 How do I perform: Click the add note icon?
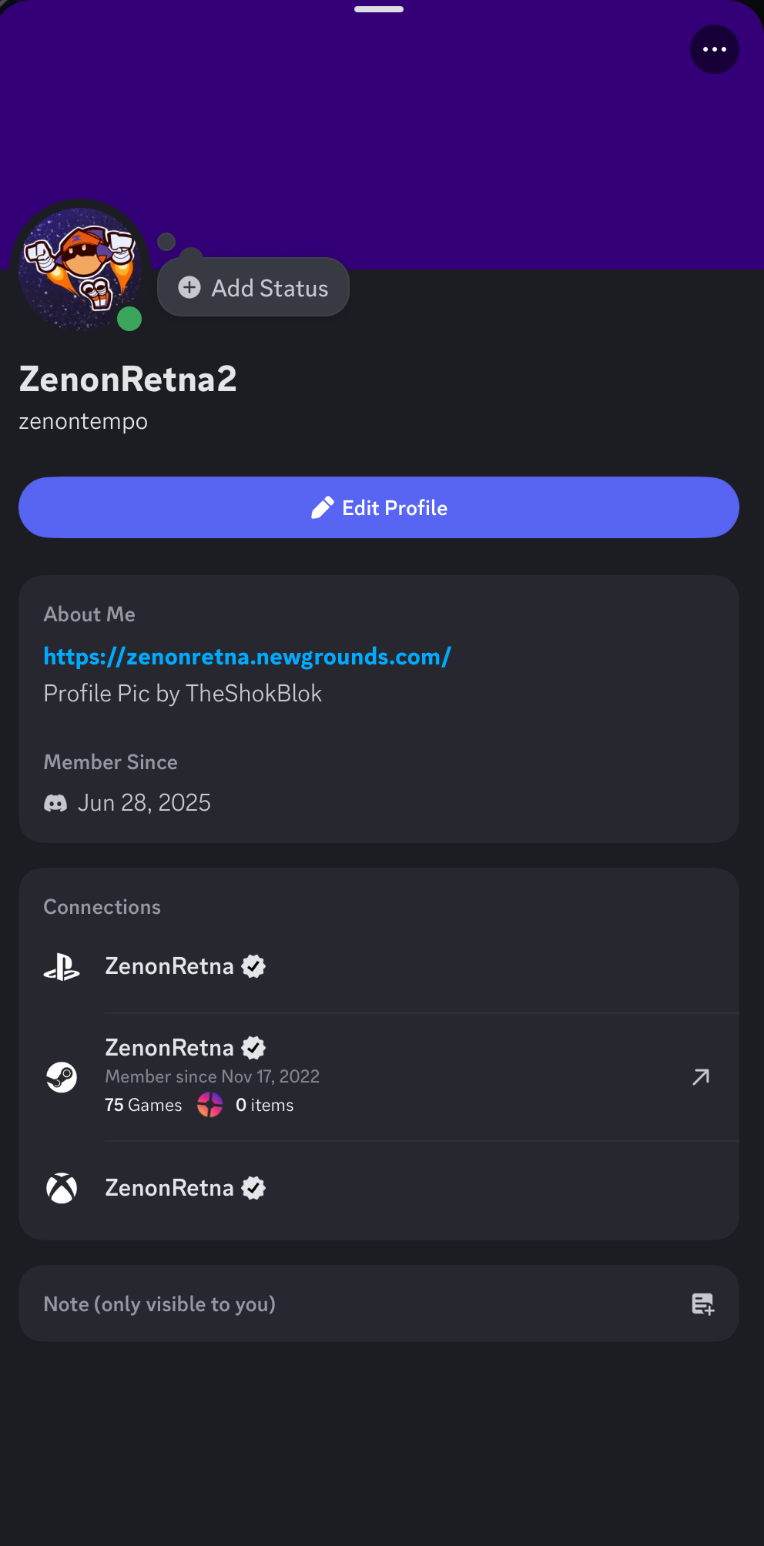pos(703,1304)
